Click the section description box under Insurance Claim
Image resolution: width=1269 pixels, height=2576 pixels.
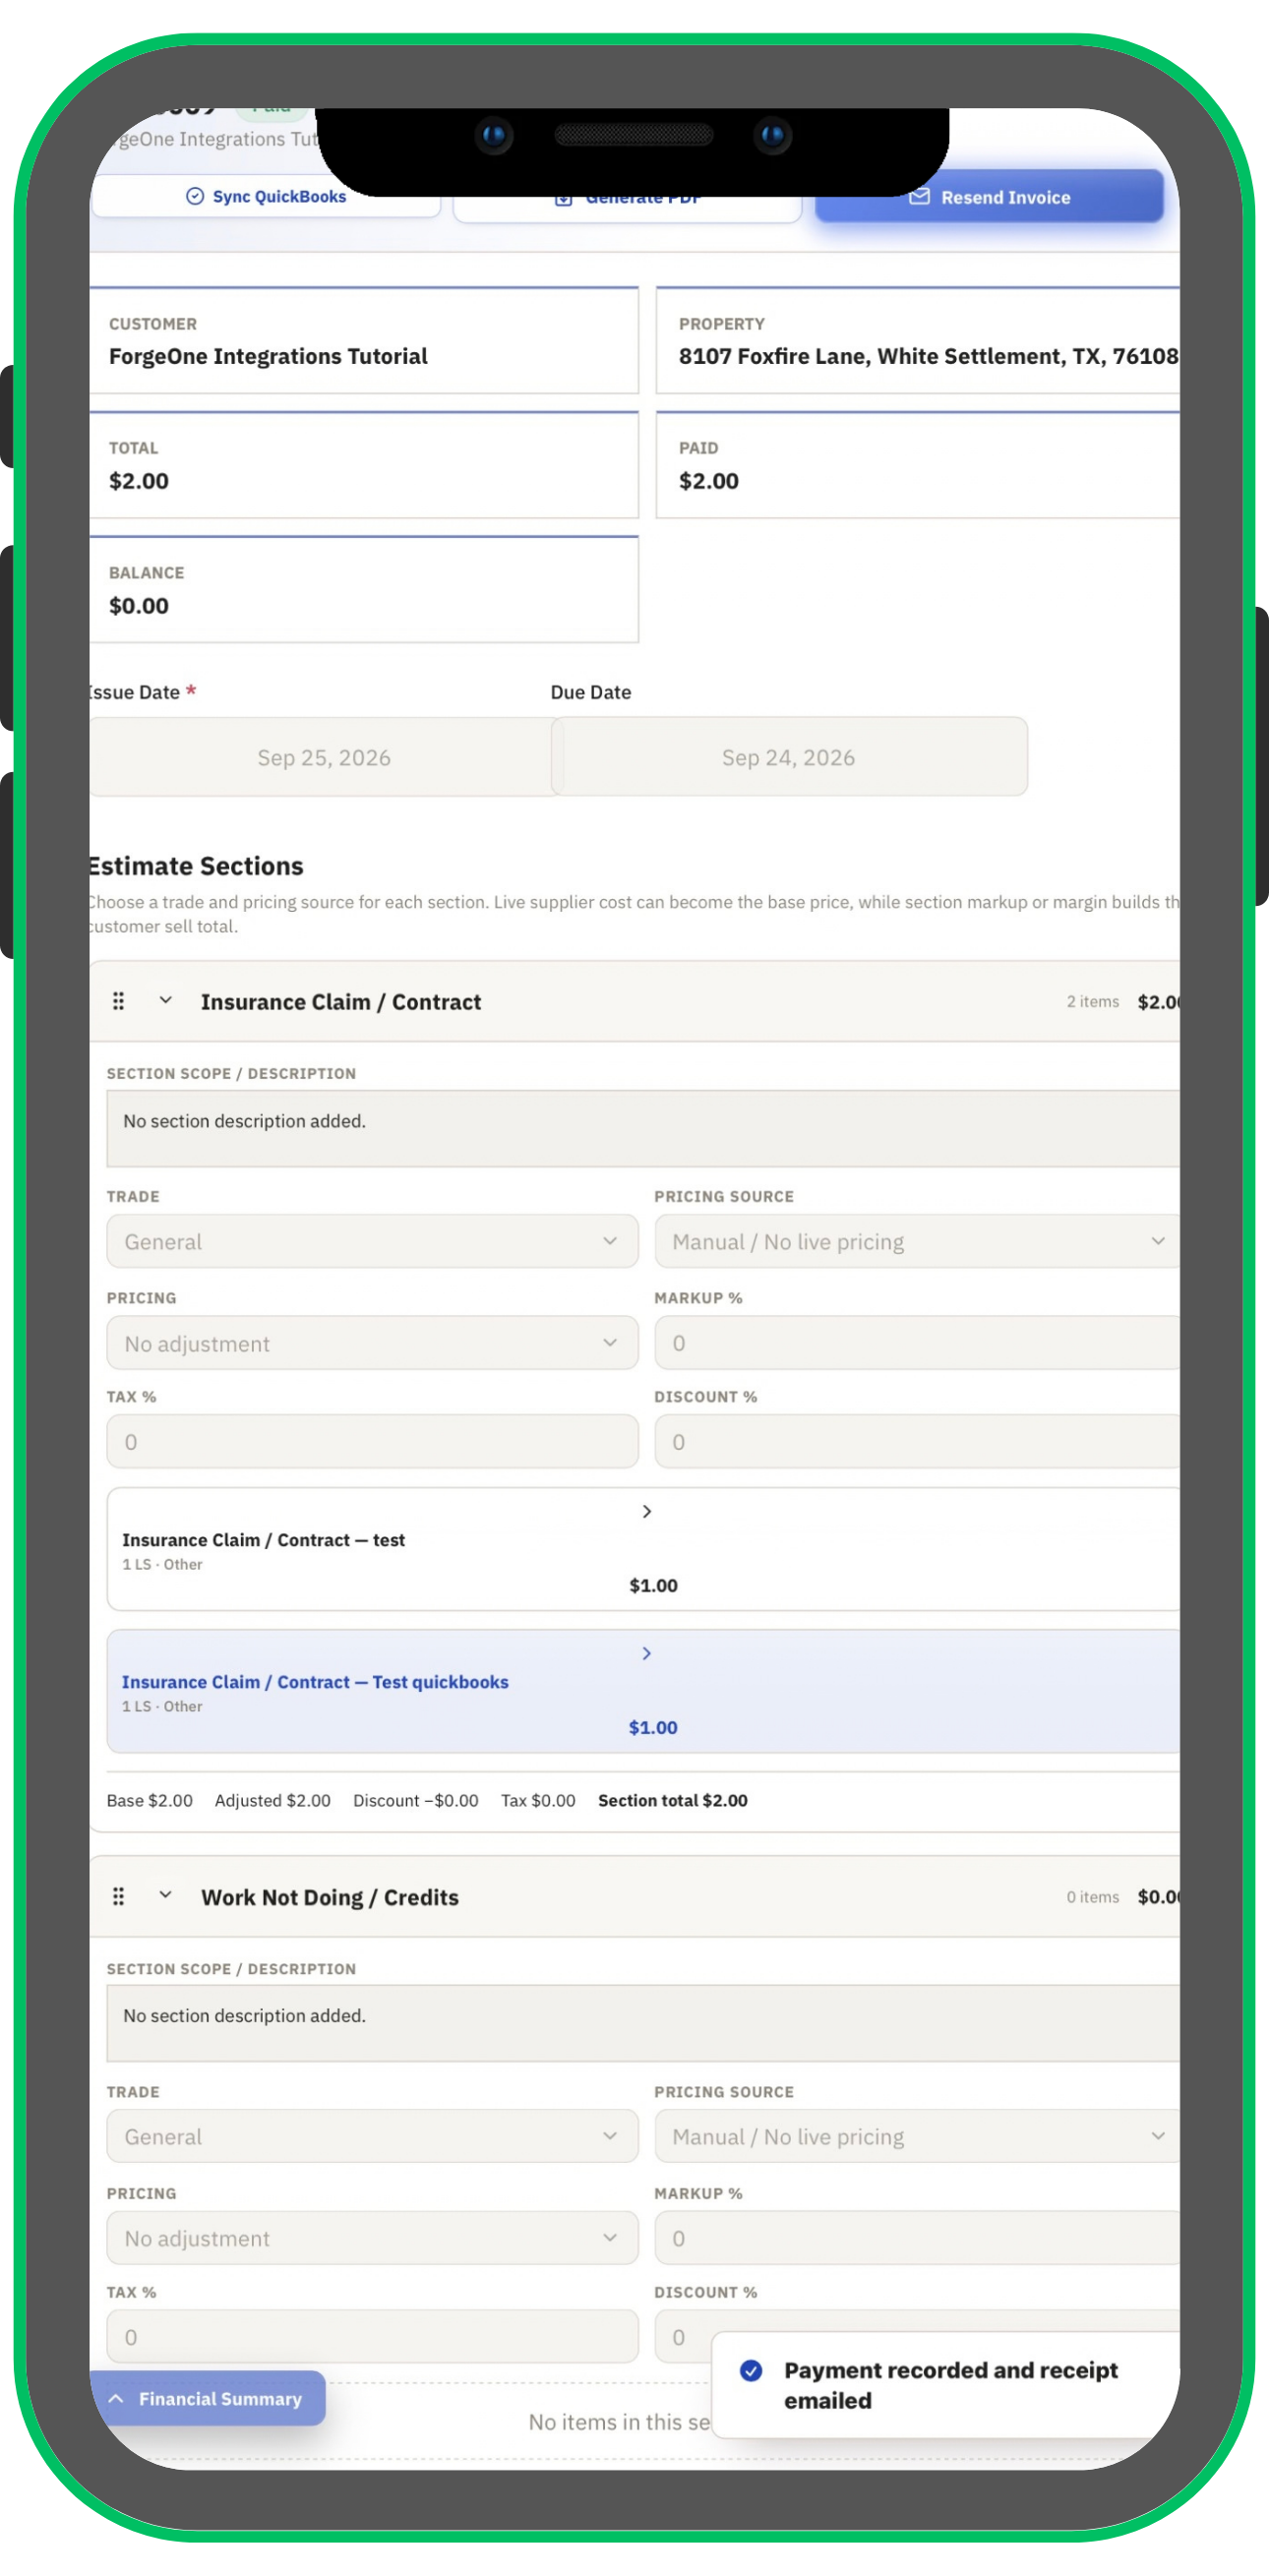[643, 1128]
